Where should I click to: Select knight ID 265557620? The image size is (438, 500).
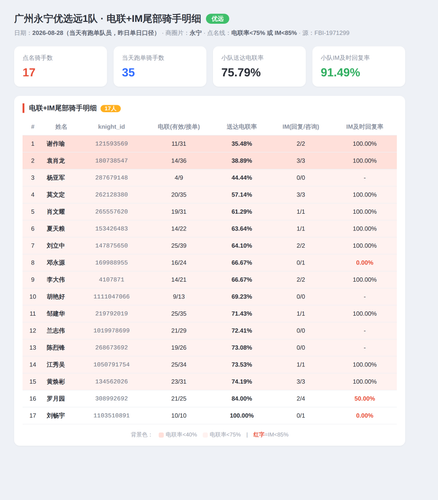[x=111, y=212]
